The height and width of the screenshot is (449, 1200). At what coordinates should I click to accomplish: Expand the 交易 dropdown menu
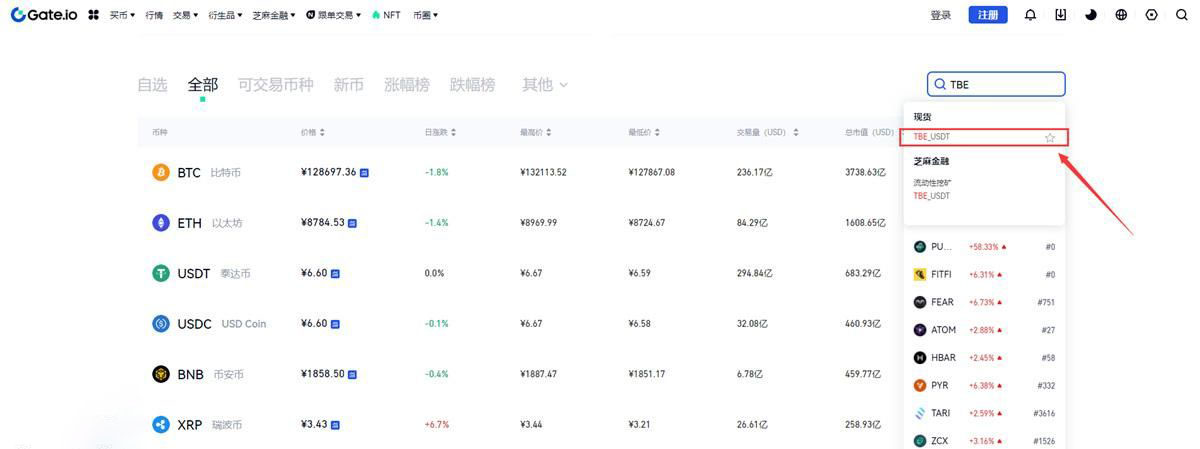pyautogui.click(x=185, y=15)
